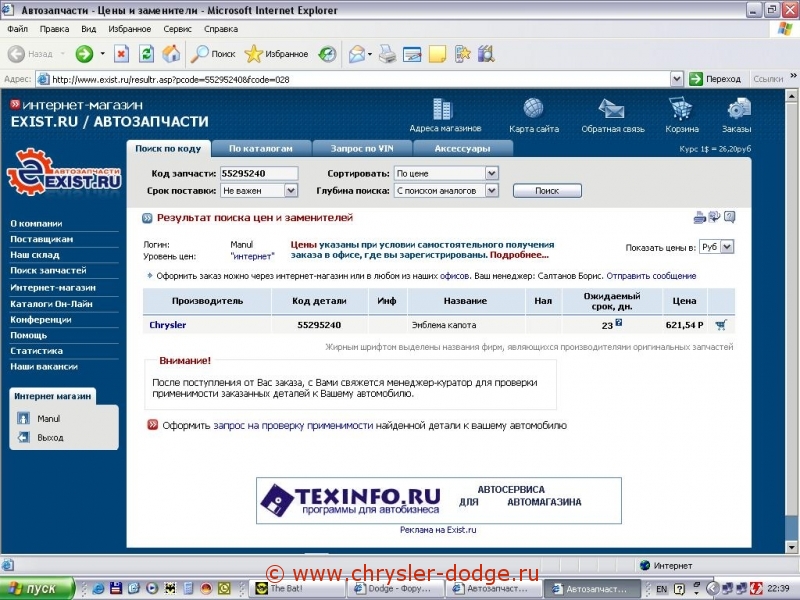Open the Адреса магазинов buildings icon

(442, 109)
